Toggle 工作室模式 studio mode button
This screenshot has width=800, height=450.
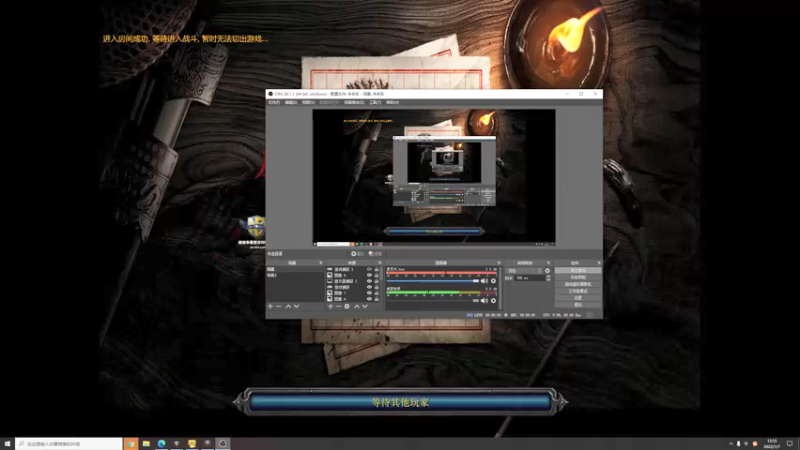click(x=578, y=291)
